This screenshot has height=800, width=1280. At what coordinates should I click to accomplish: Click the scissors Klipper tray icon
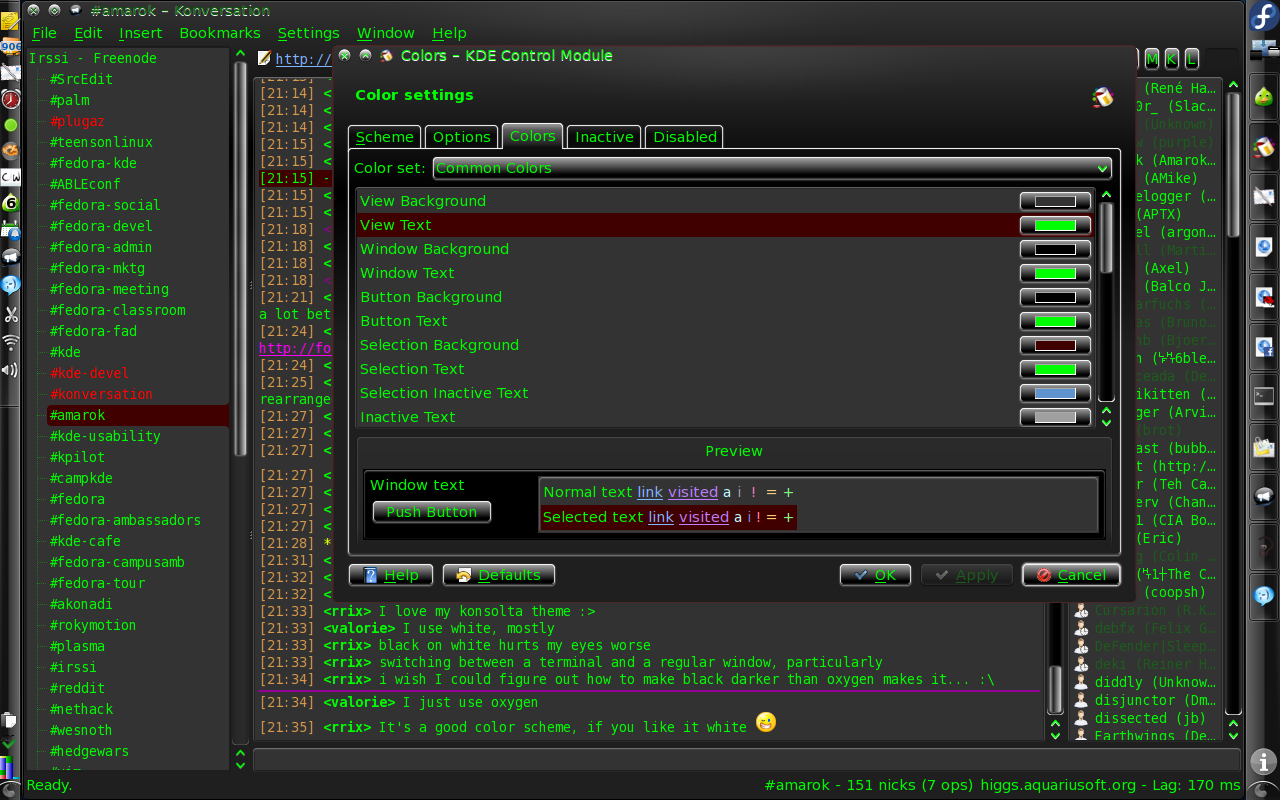point(10,314)
